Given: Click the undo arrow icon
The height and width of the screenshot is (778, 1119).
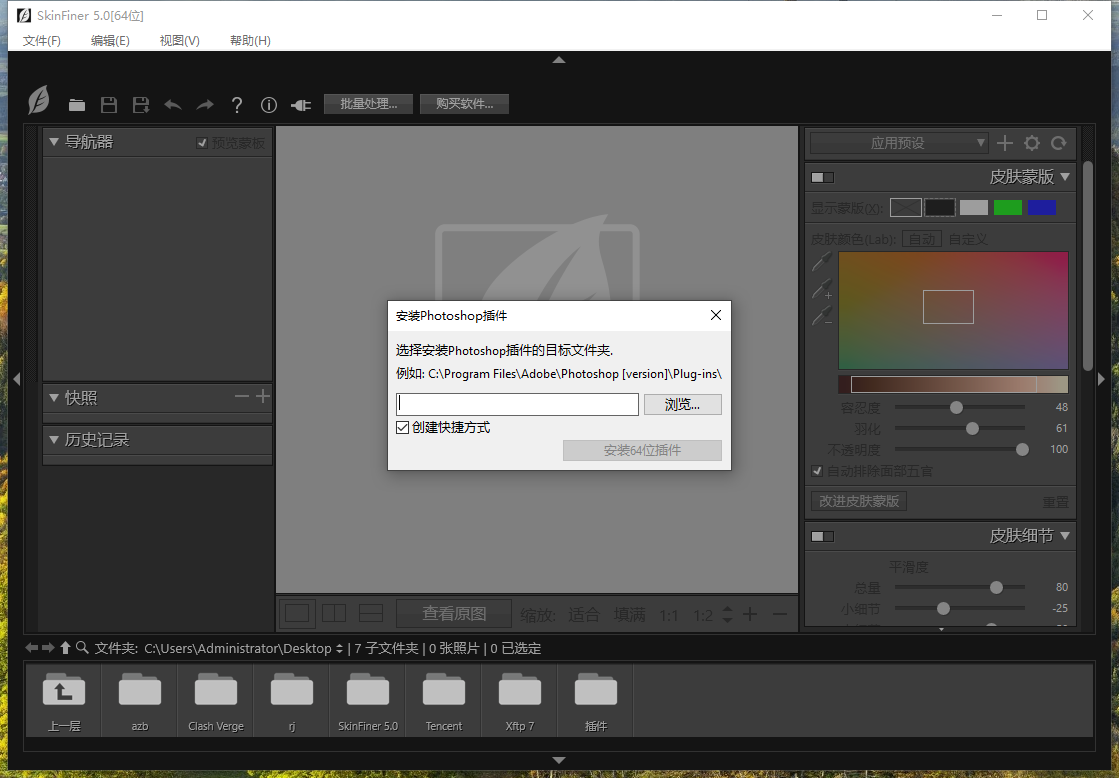Looking at the screenshot, I should click(x=173, y=105).
